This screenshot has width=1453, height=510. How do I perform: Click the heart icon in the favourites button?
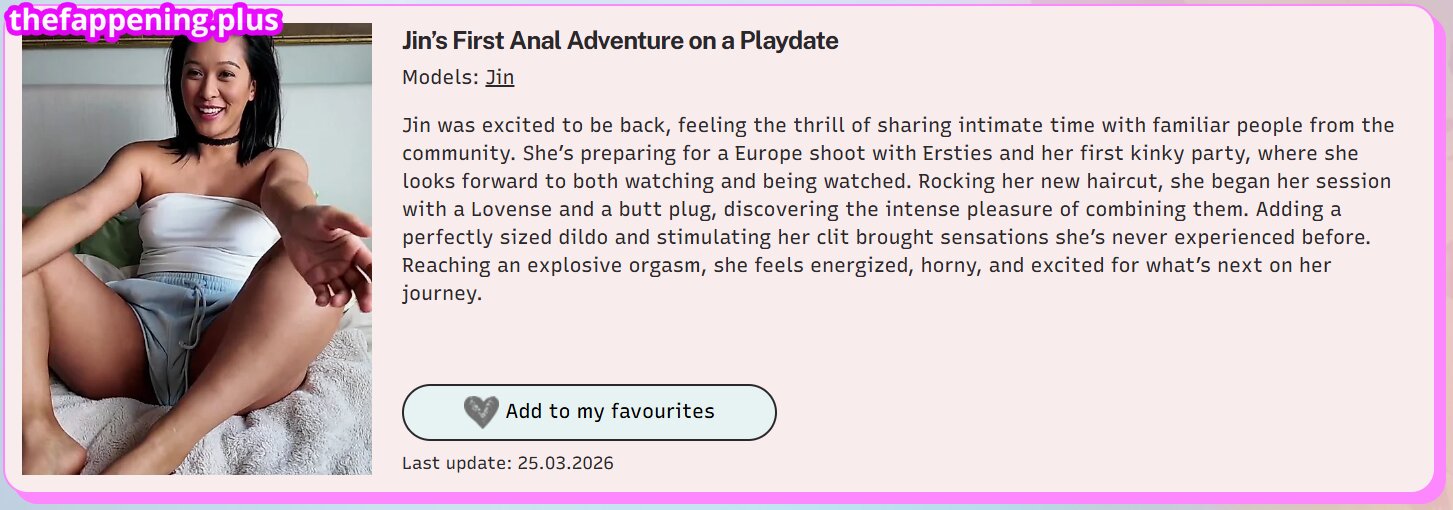[x=481, y=412]
